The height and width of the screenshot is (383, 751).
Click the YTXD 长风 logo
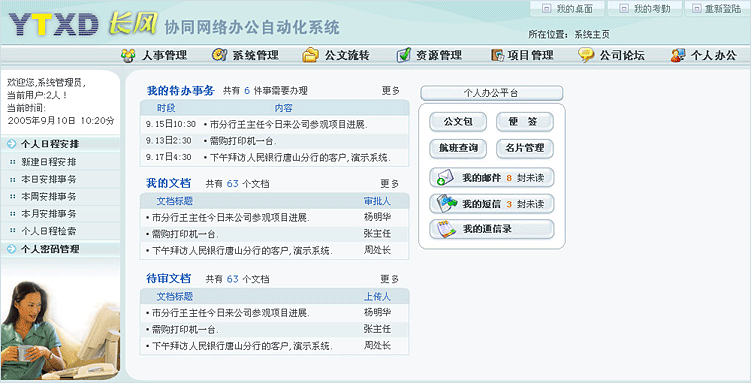coord(83,24)
